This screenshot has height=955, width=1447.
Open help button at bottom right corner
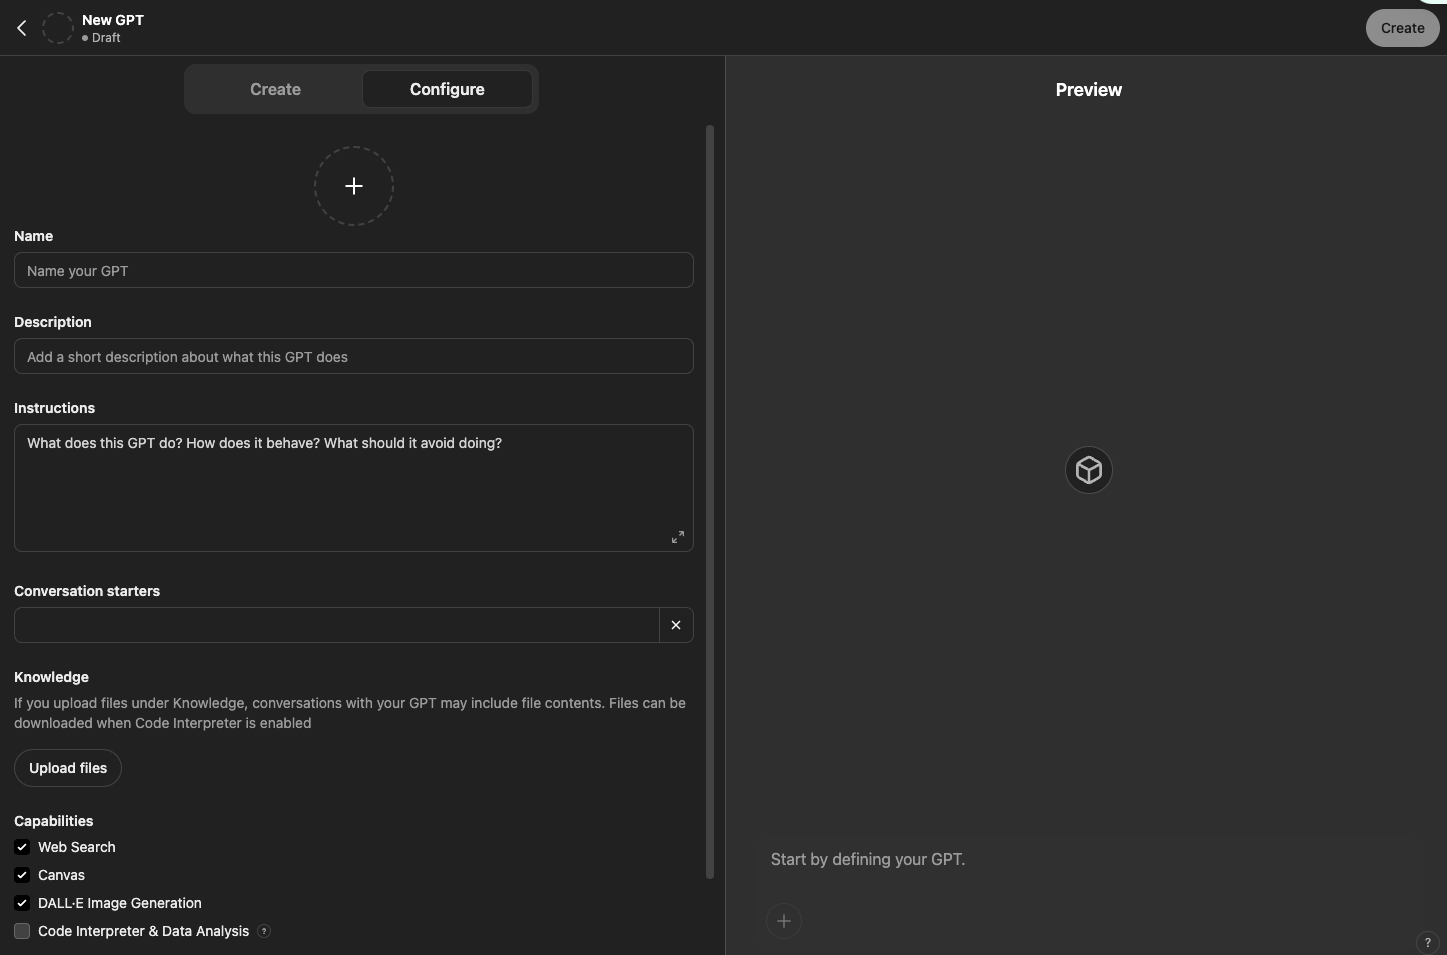[1427, 942]
